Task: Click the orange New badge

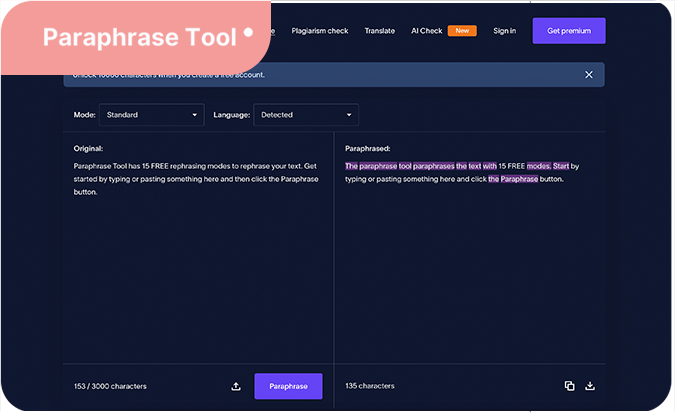Action: (x=462, y=31)
